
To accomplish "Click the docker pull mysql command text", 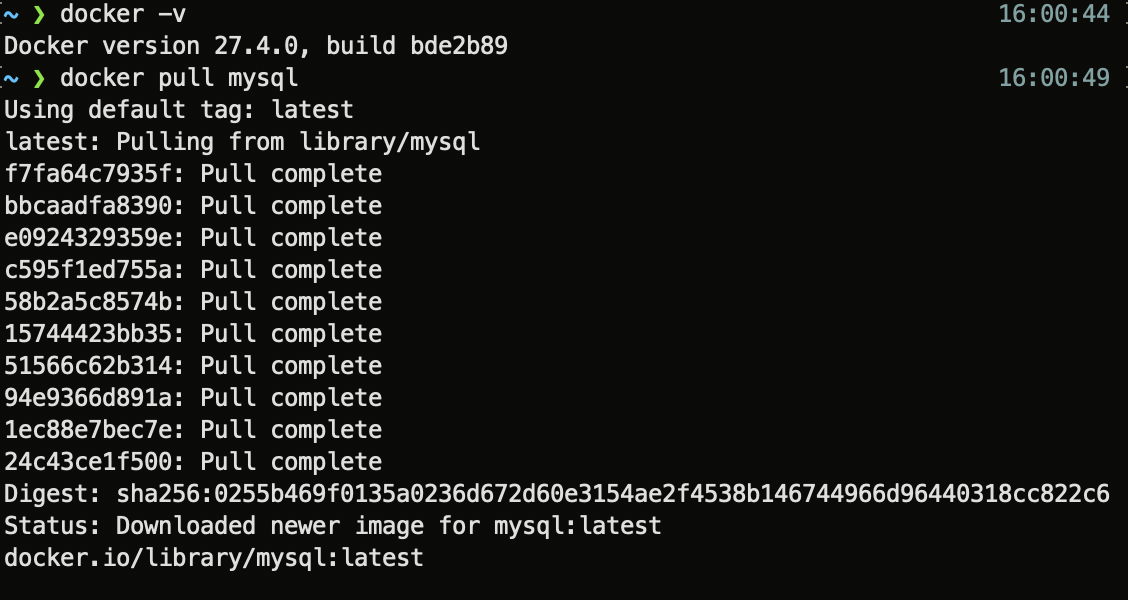I will [179, 78].
